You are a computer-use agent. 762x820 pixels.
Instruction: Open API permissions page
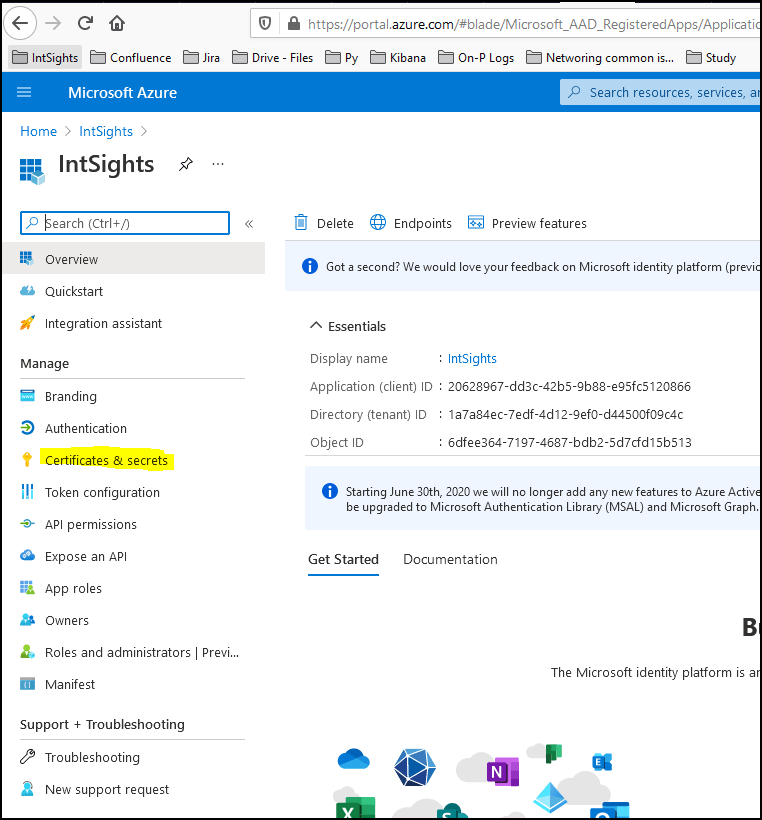point(90,524)
